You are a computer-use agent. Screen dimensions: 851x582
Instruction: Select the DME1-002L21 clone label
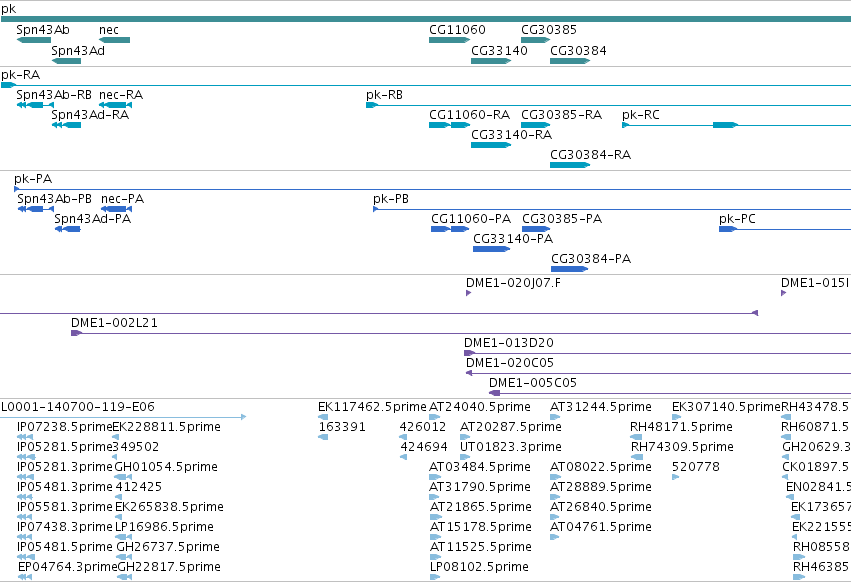click(115, 323)
